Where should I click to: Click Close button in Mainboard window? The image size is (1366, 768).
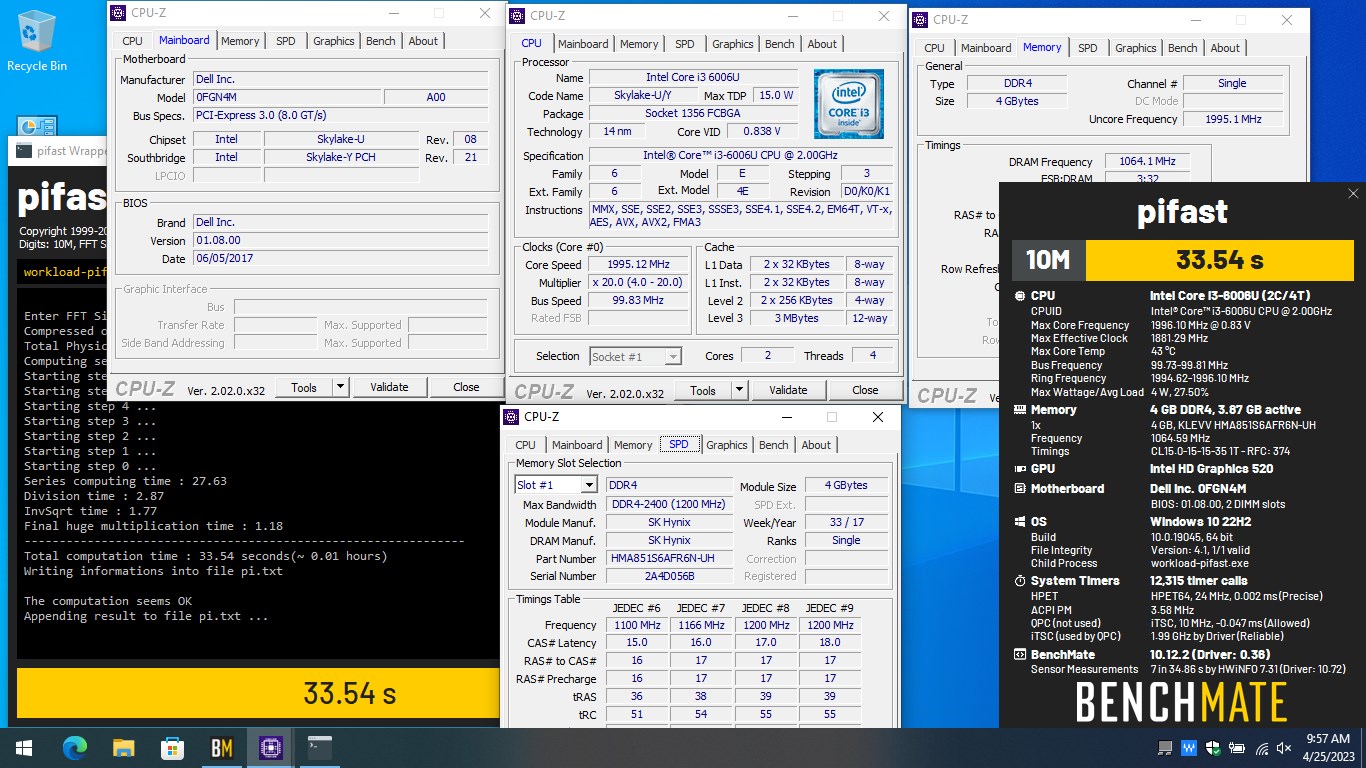pyautogui.click(x=466, y=387)
